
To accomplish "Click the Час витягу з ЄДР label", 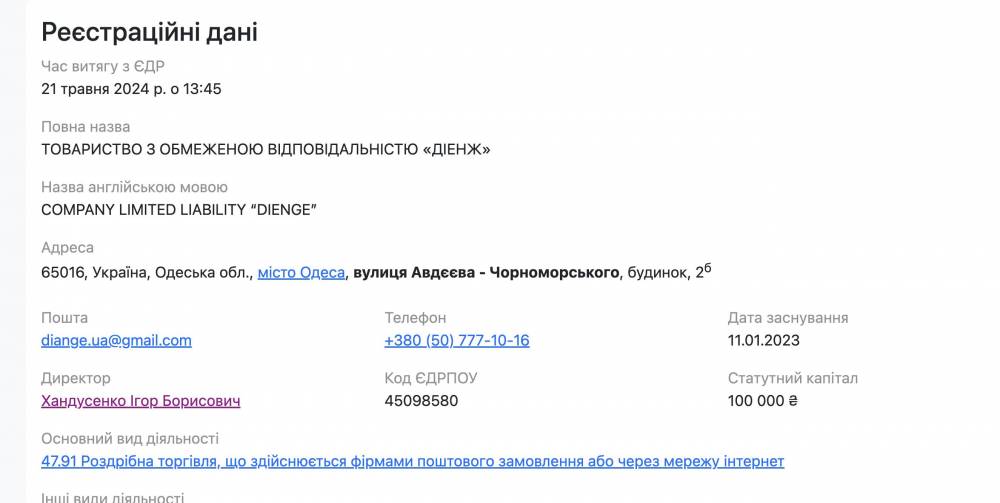I will tap(103, 66).
